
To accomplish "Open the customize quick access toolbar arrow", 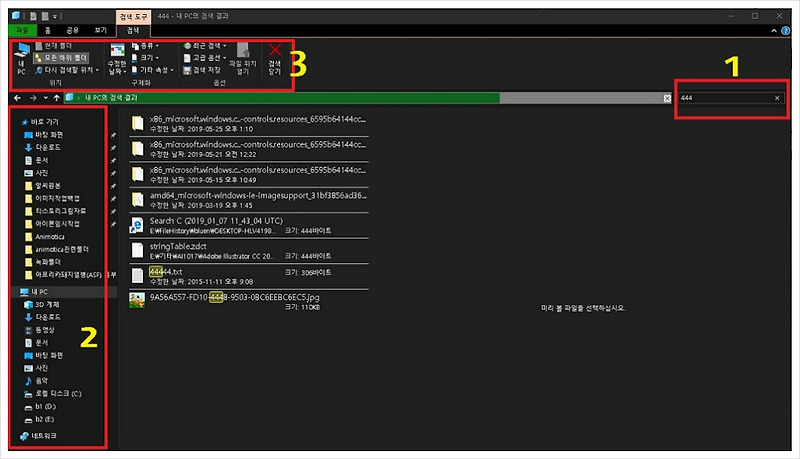I will pos(55,17).
